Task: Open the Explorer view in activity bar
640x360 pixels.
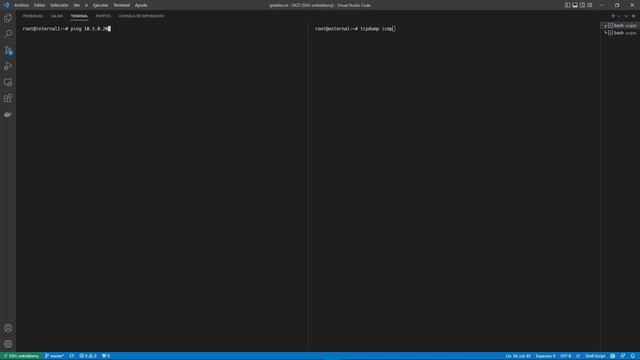Action: pyautogui.click(x=8, y=18)
